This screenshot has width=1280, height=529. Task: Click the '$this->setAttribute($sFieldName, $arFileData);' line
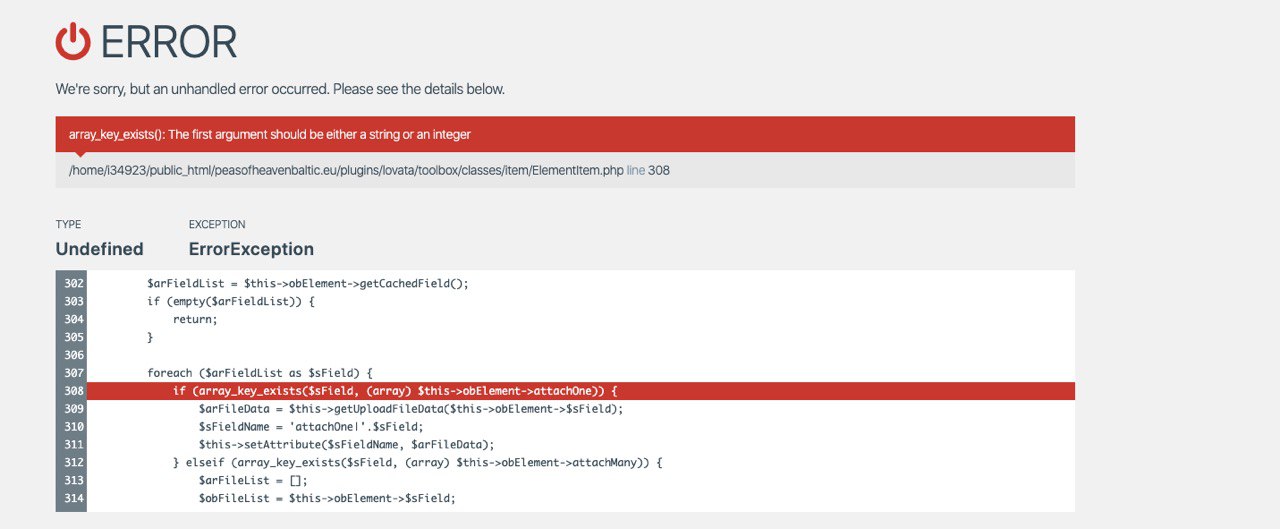click(x=347, y=445)
